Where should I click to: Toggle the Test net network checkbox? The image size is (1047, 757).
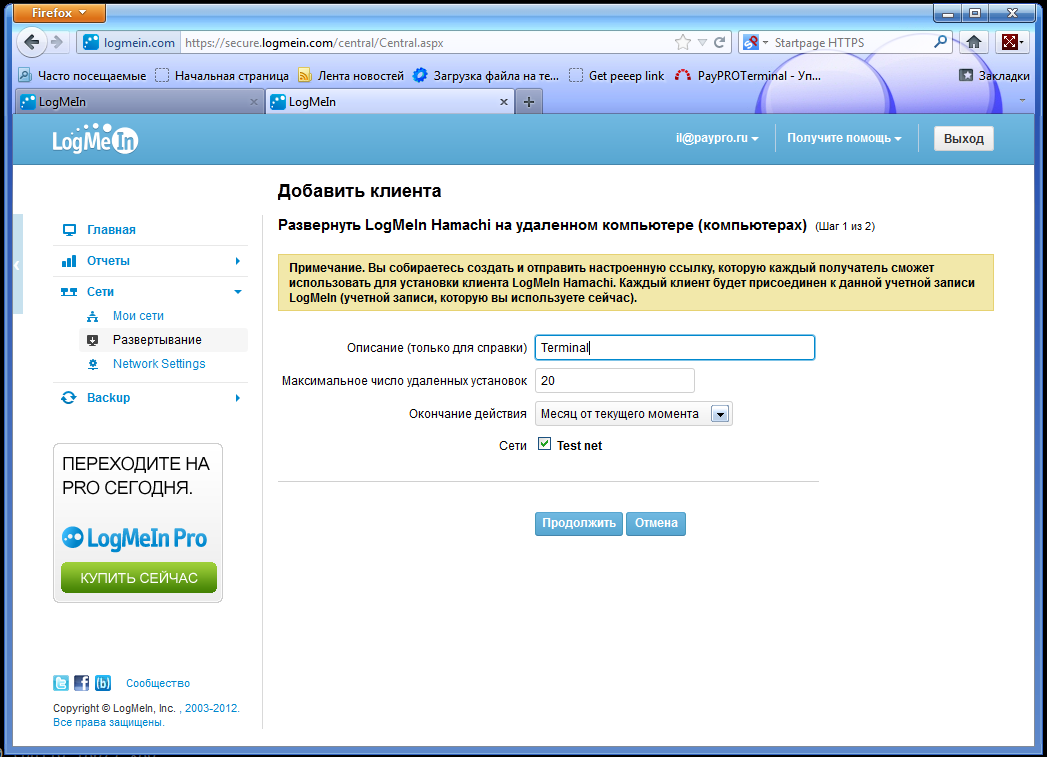[x=545, y=444]
